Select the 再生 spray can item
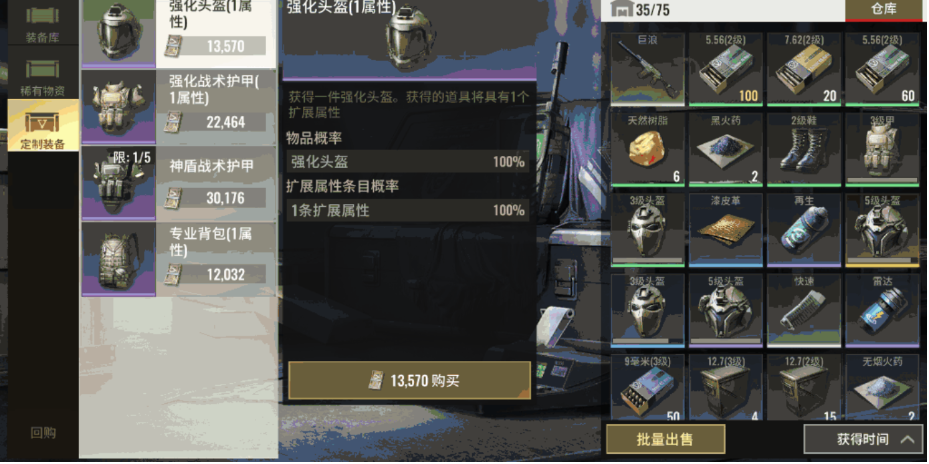 [804, 230]
